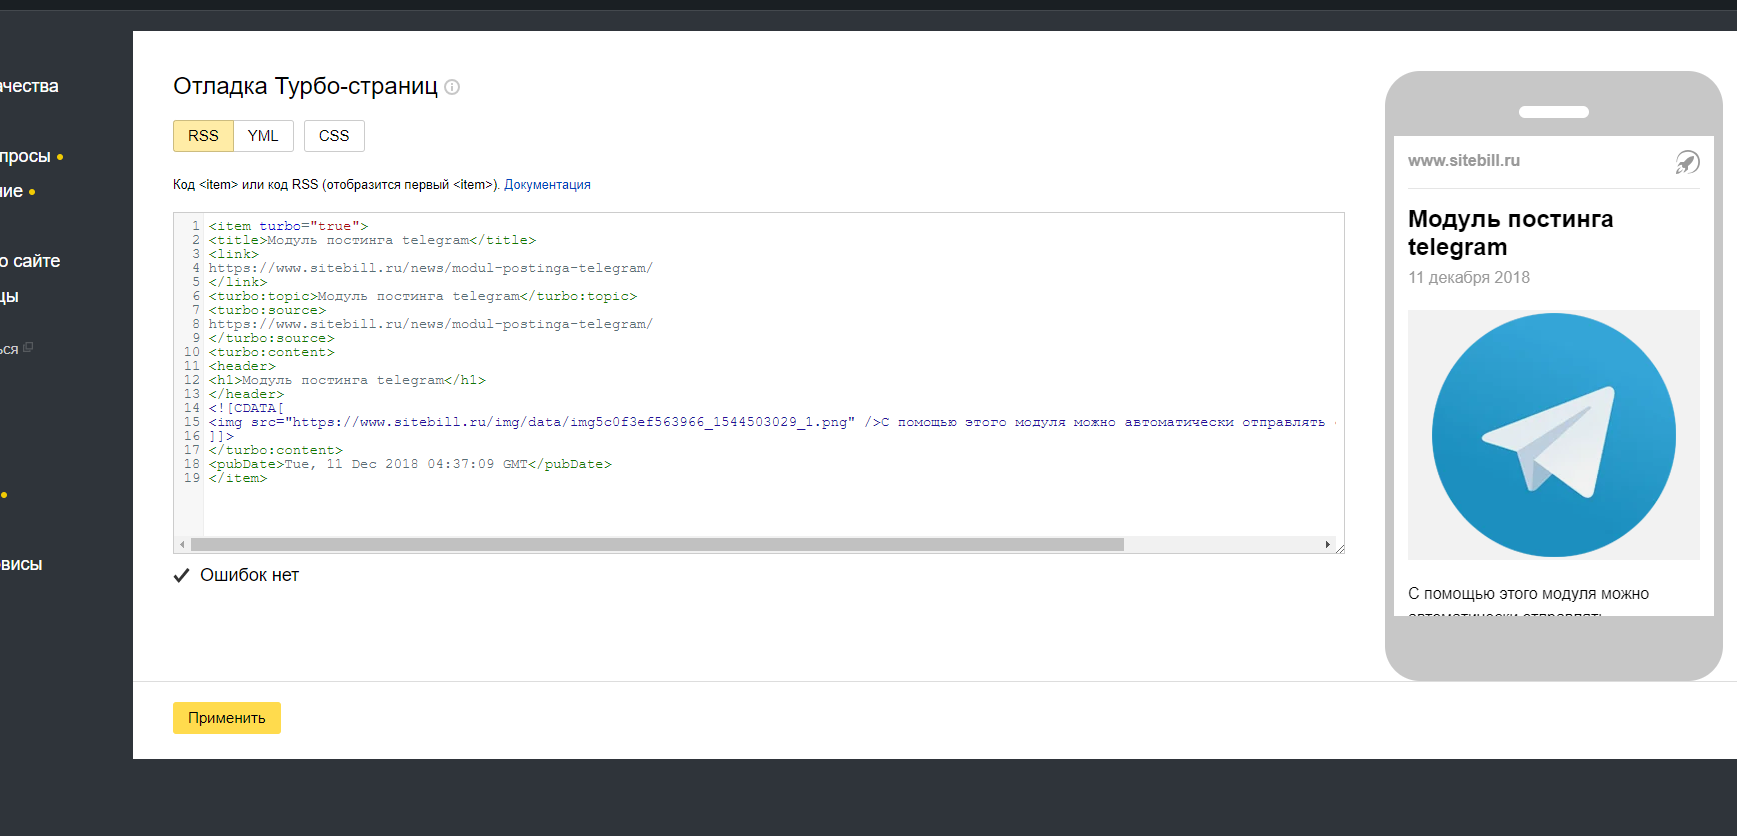Click the Telegram logo image in preview

click(x=1554, y=435)
